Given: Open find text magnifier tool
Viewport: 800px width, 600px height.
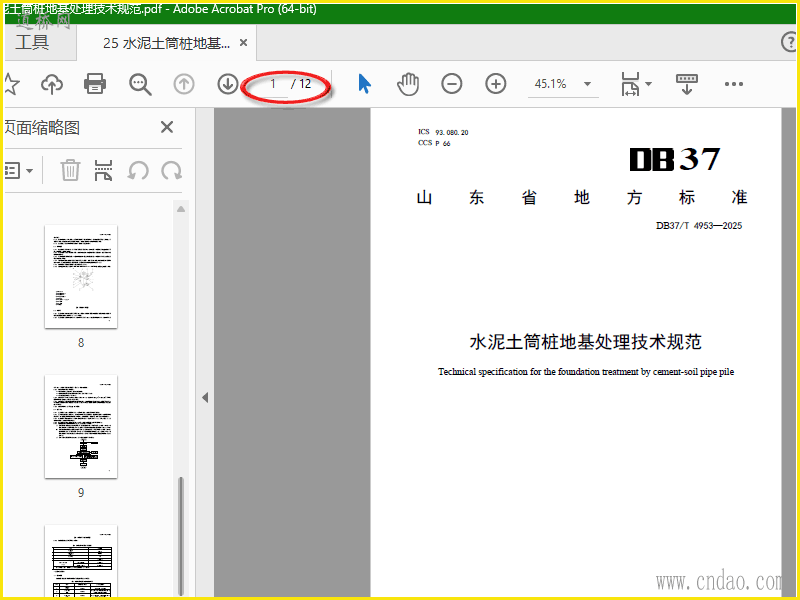Looking at the screenshot, I should click(140, 84).
